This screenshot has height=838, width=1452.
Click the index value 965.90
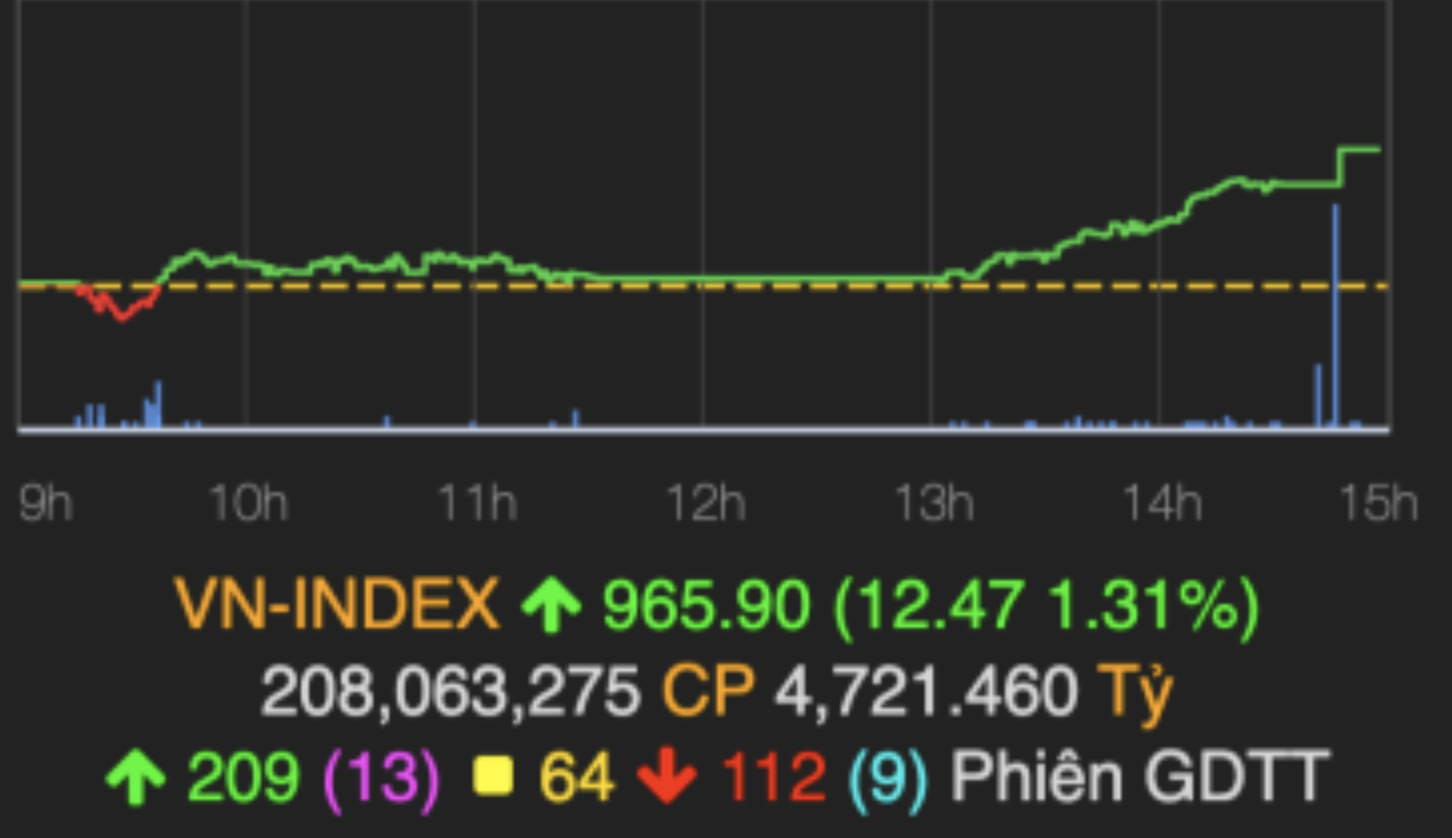(706, 606)
